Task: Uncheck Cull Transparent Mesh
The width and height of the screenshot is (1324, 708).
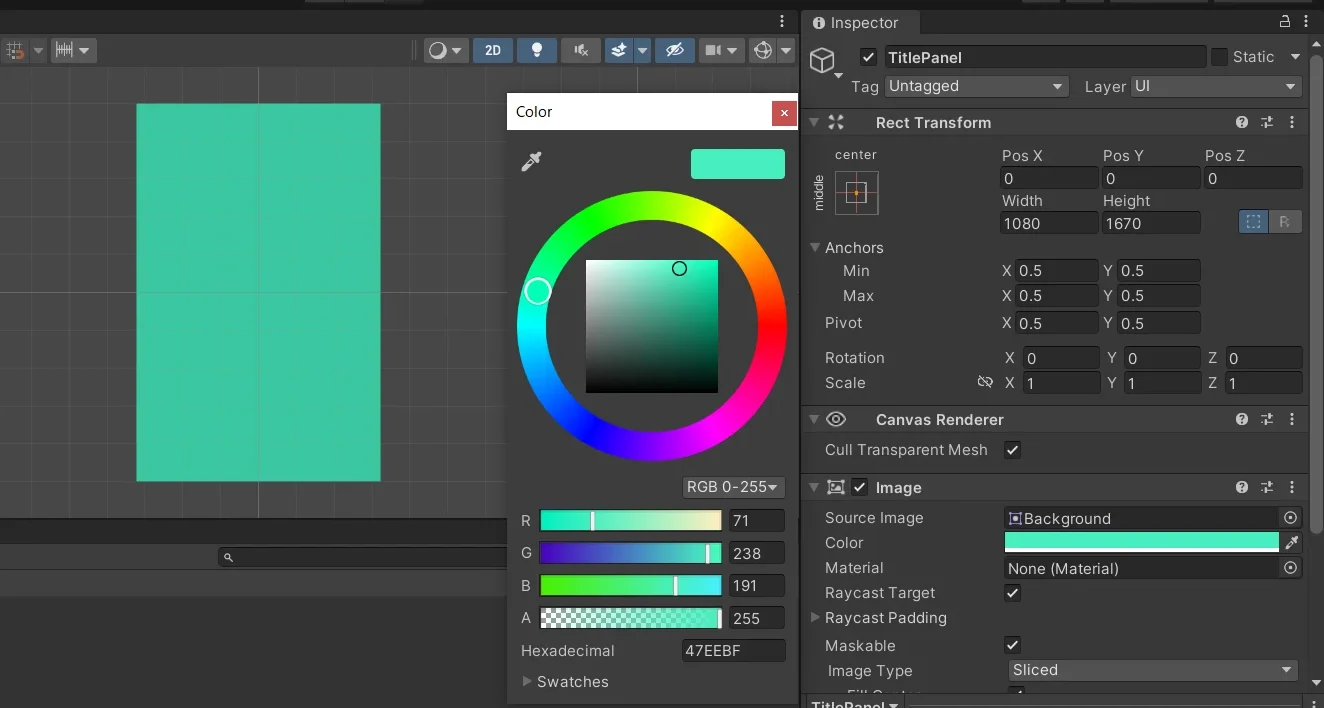Action: (1013, 450)
